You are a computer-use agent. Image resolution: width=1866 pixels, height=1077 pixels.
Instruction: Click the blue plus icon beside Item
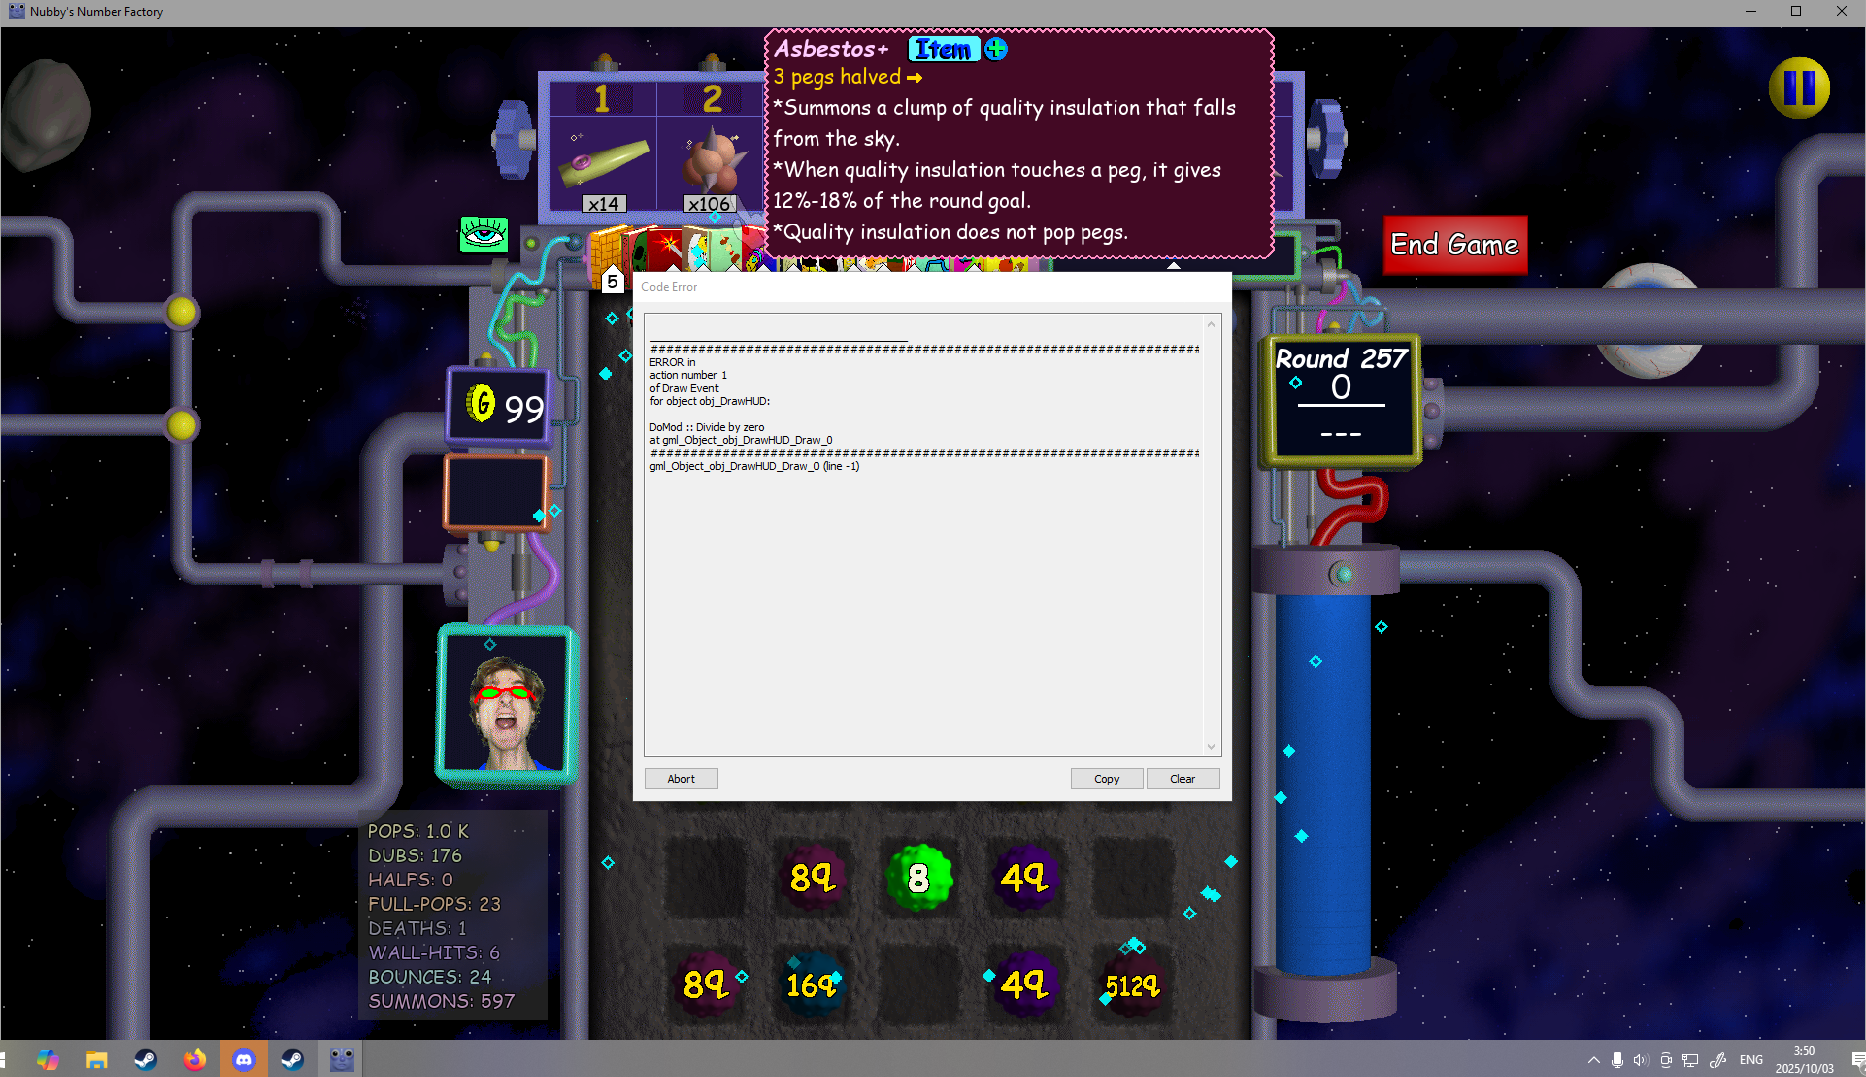996,49
